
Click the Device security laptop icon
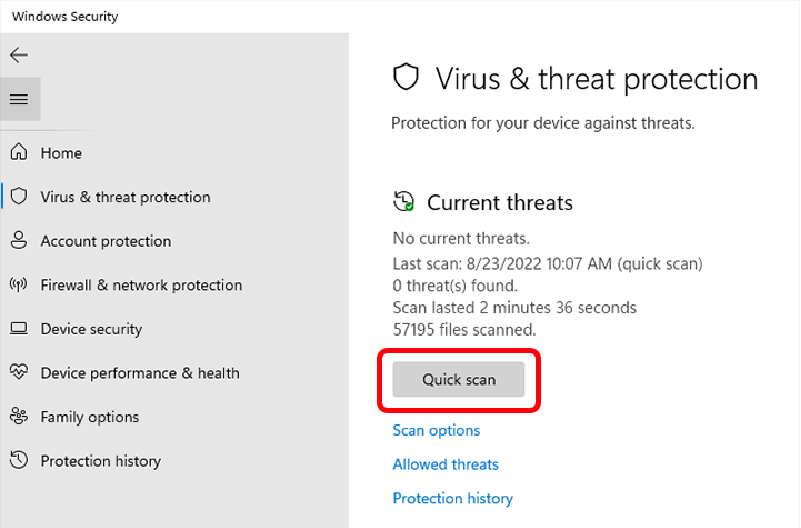[x=19, y=329]
